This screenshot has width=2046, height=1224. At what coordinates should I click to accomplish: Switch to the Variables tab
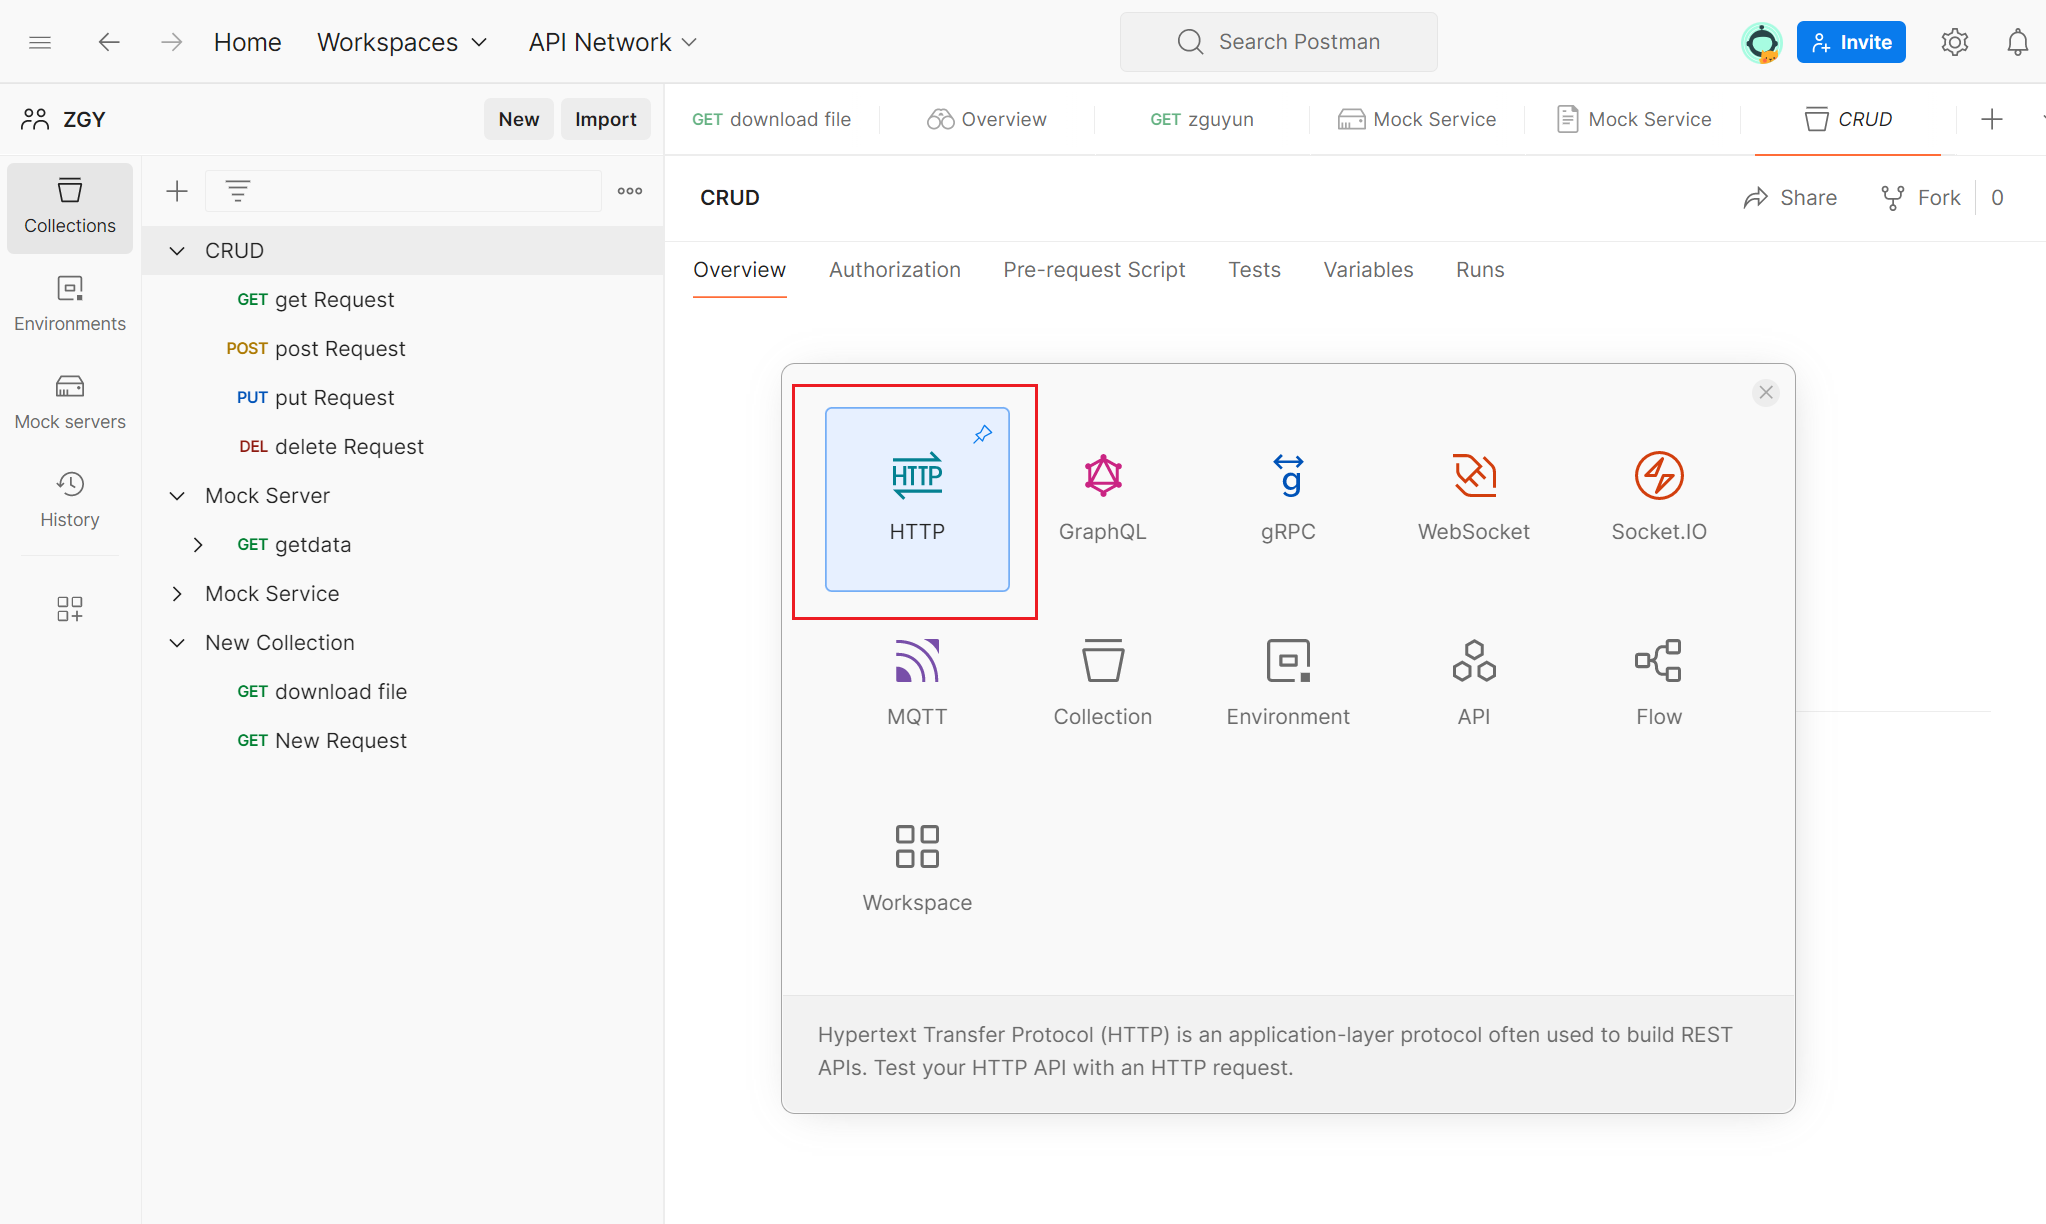(x=1368, y=268)
